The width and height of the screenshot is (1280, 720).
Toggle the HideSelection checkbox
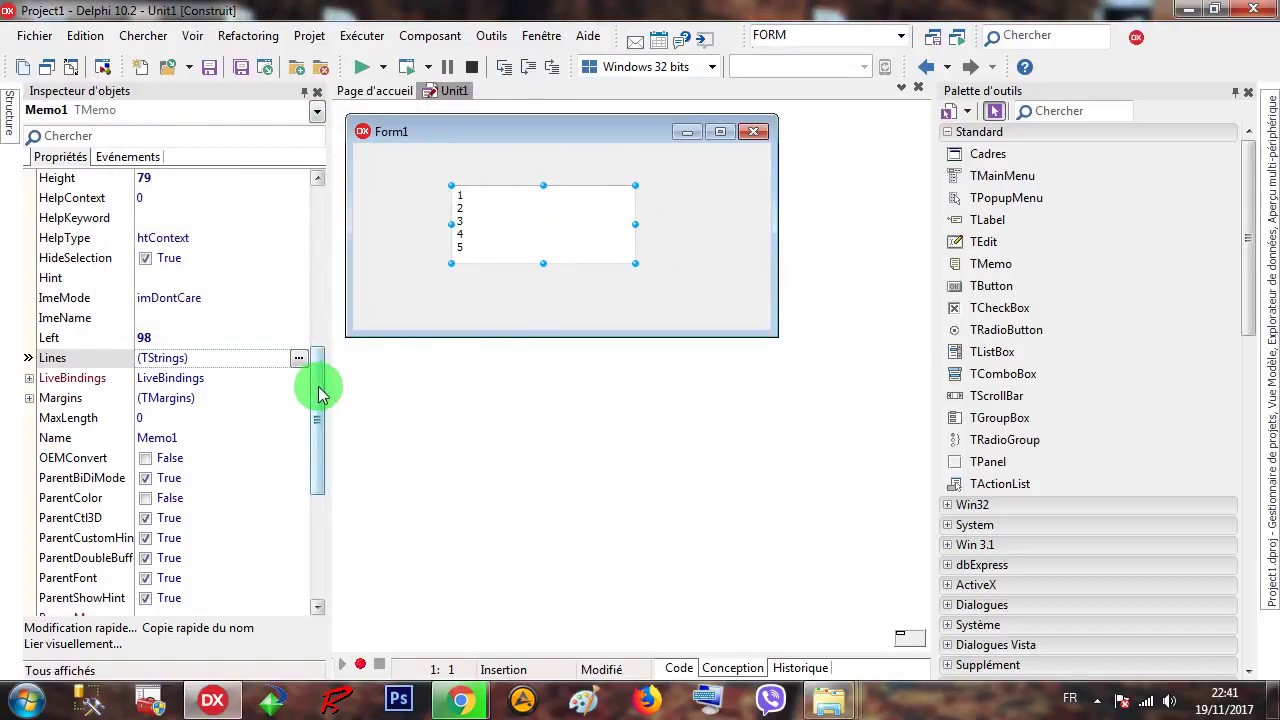pos(145,258)
